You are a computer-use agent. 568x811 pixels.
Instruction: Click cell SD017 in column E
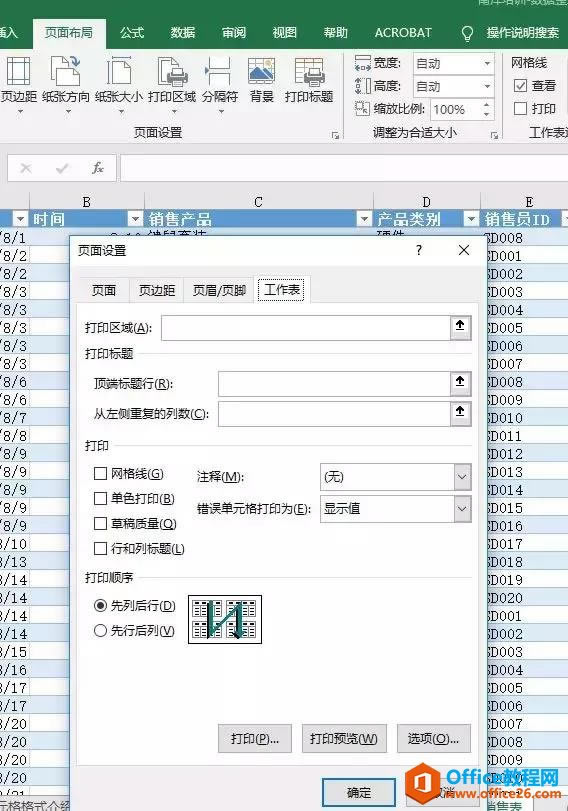tap(526, 544)
